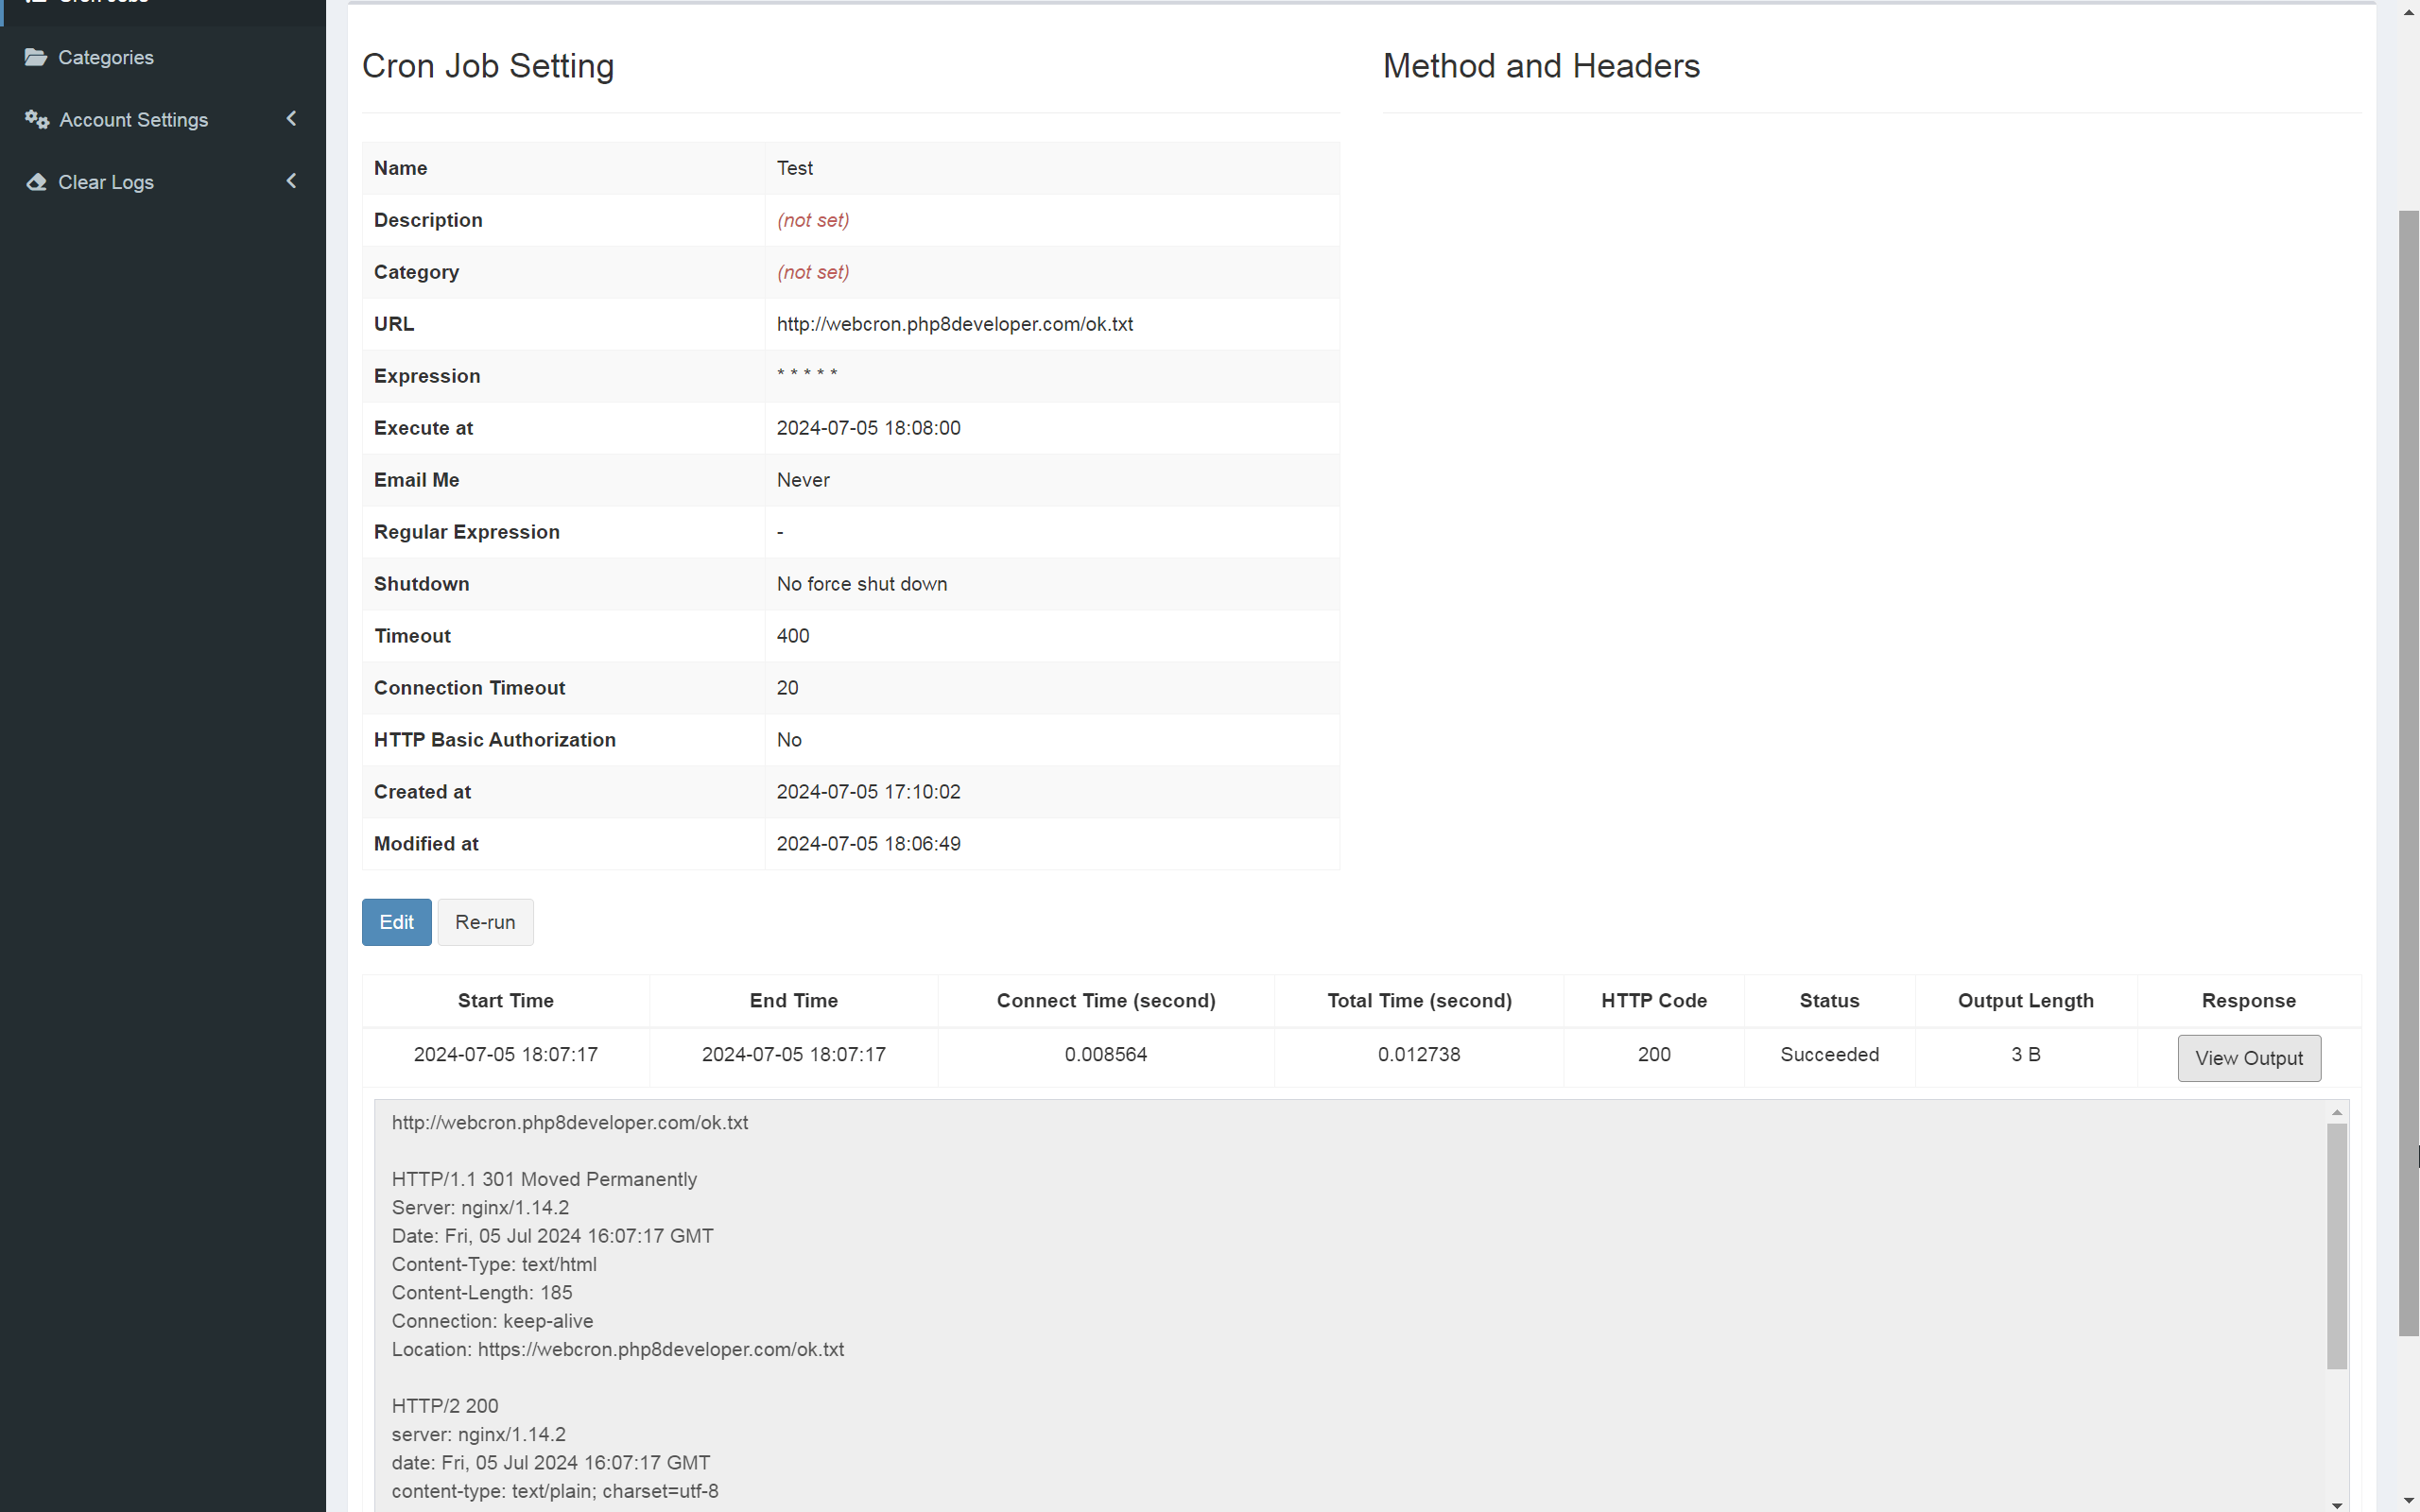Click the Clear Logs eraser icon
Image resolution: width=2420 pixels, height=1512 pixels.
pos(36,182)
